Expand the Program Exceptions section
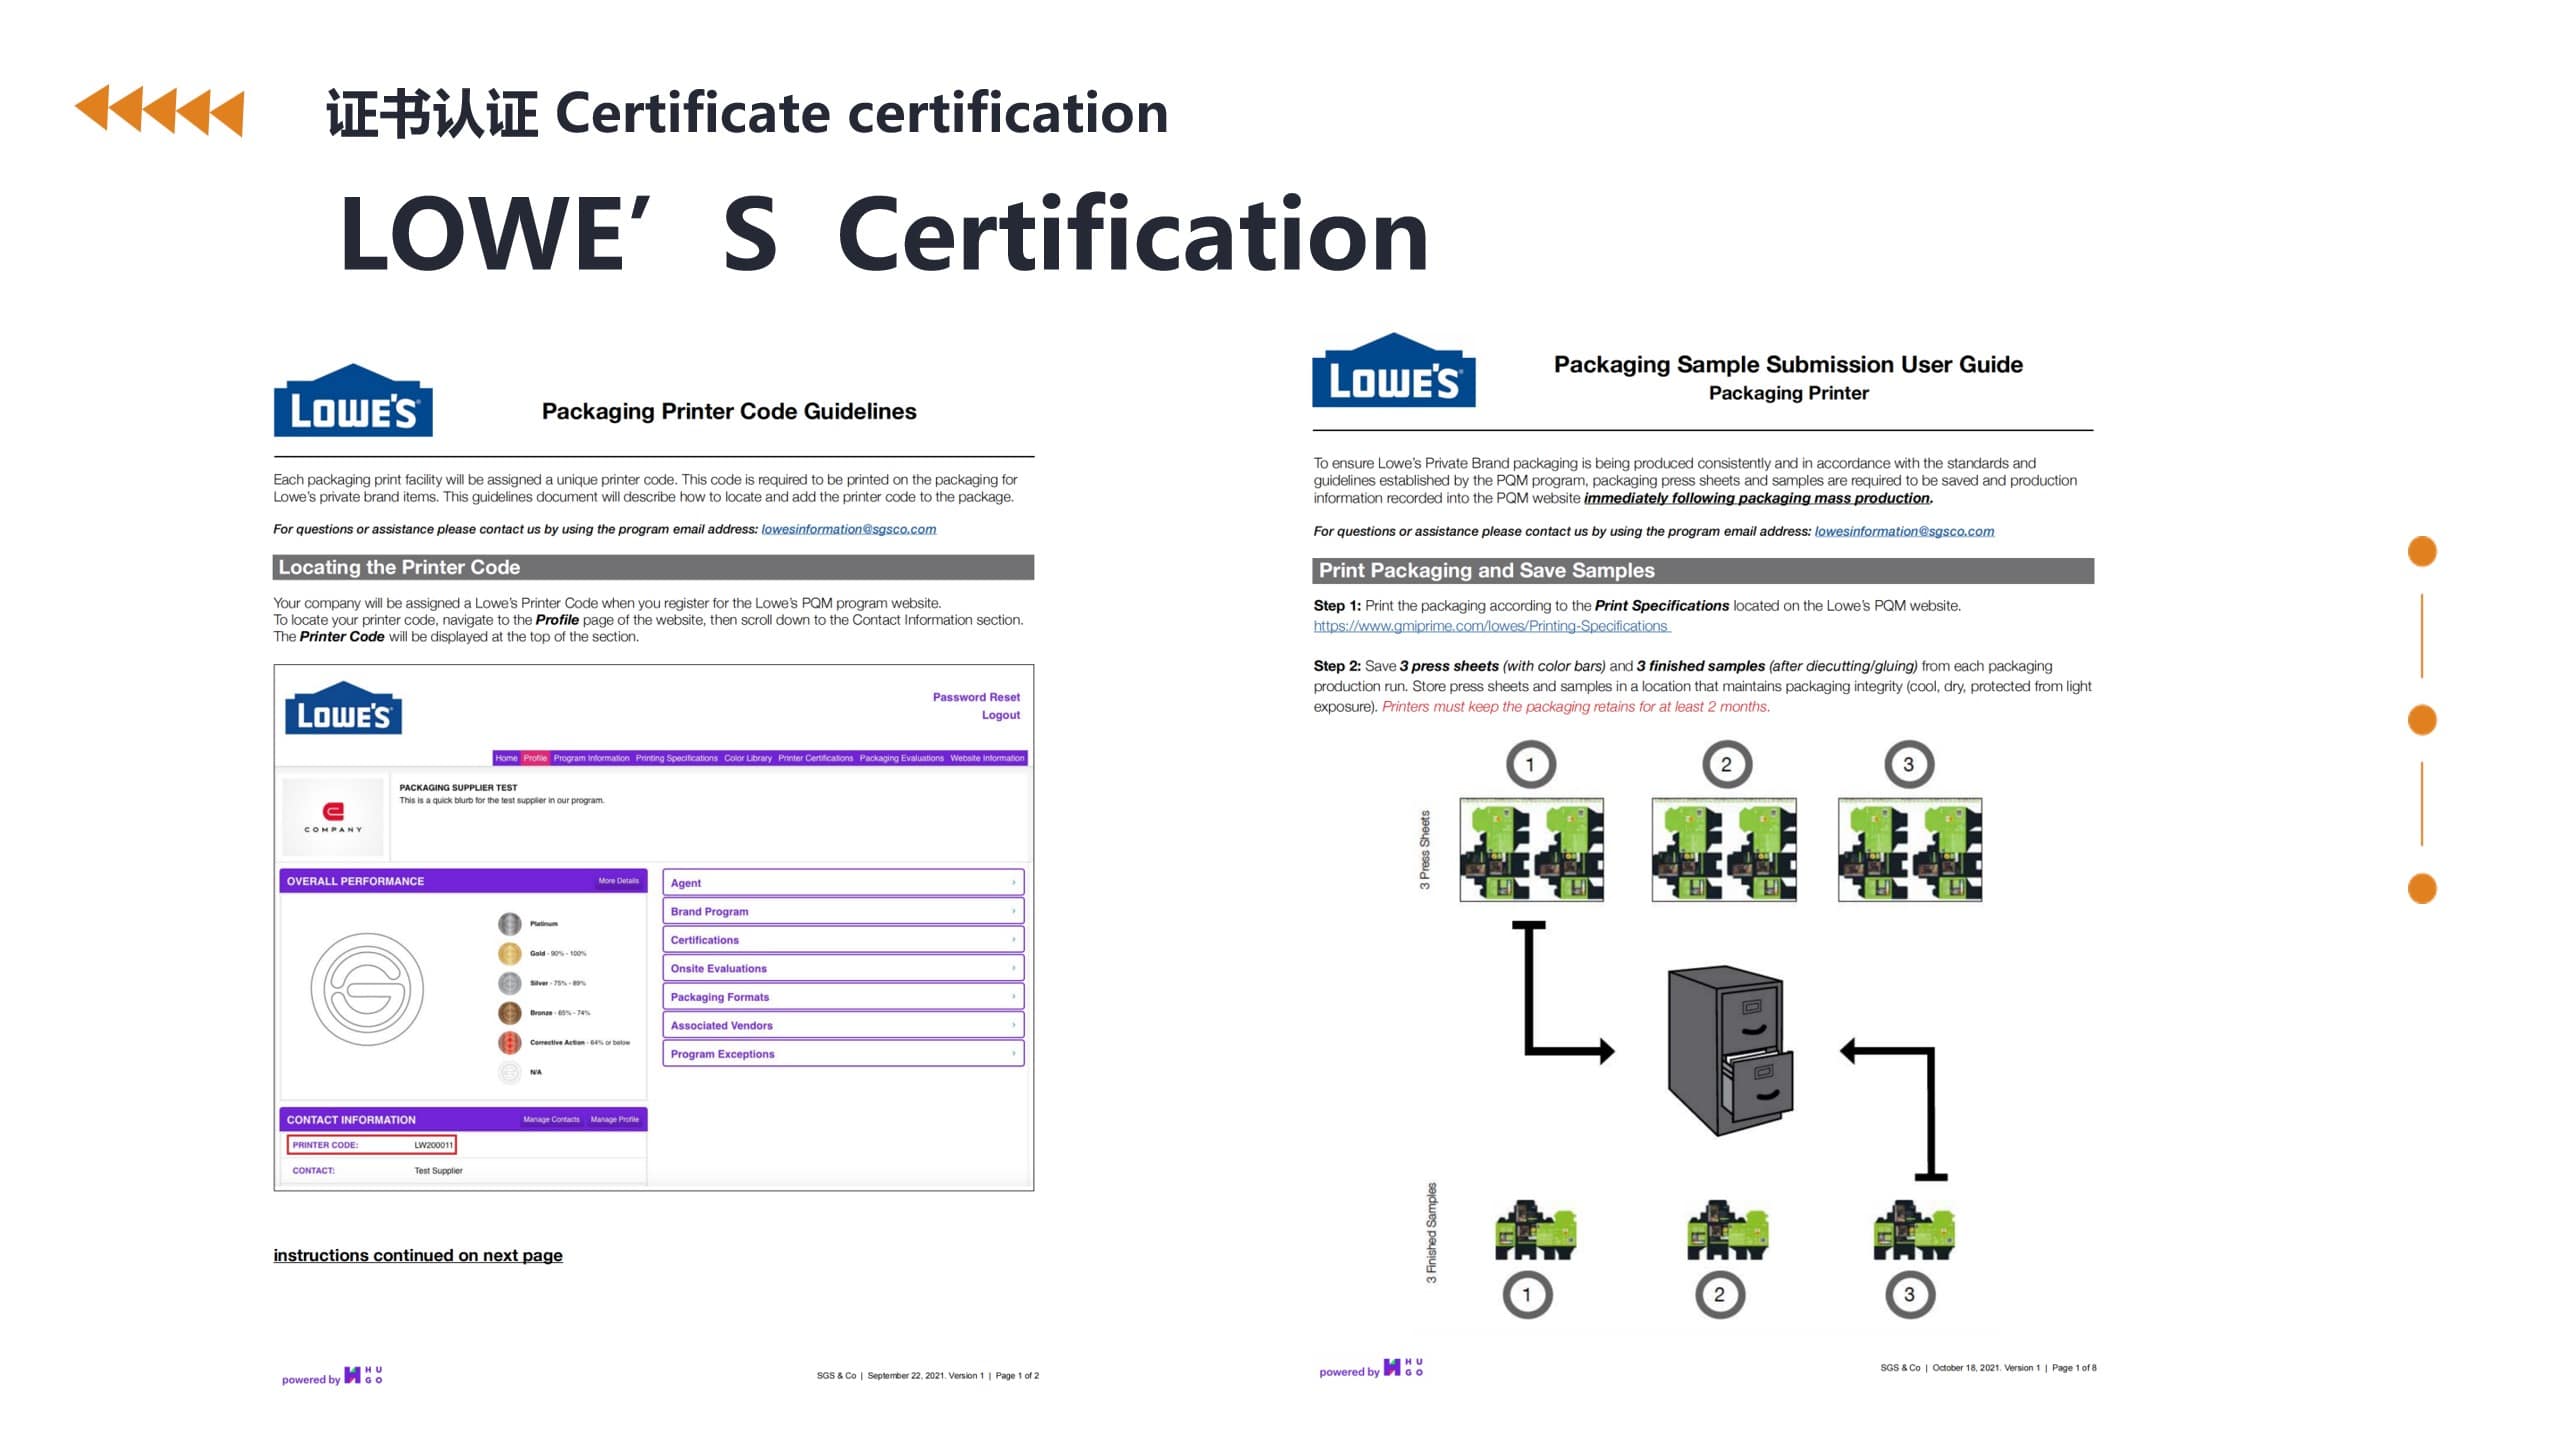This screenshot has height=1440, width=2560. (x=843, y=1054)
